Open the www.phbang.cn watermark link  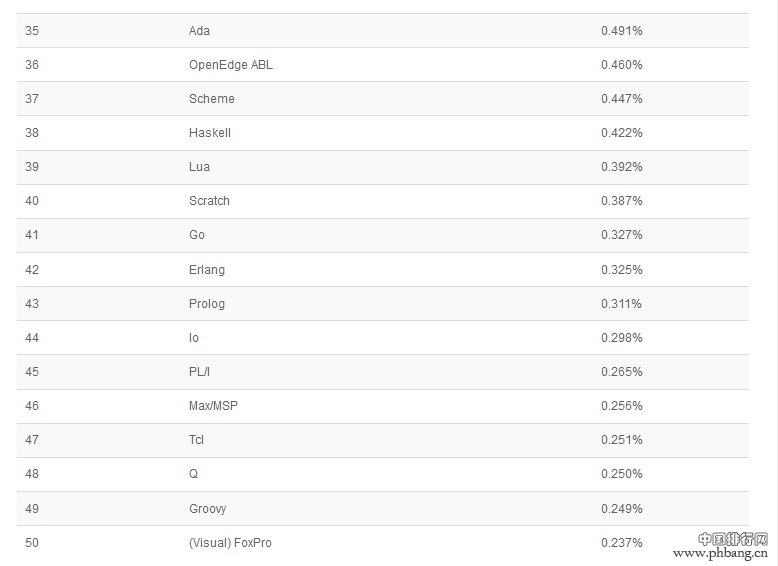720,553
